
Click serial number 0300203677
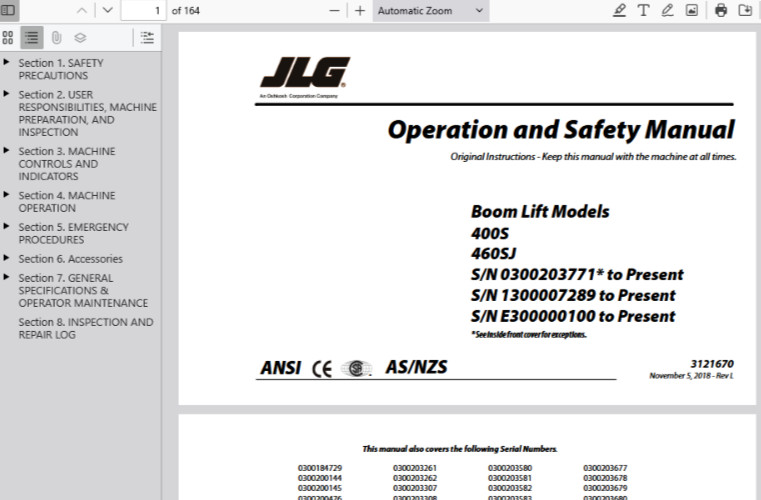[605, 468]
